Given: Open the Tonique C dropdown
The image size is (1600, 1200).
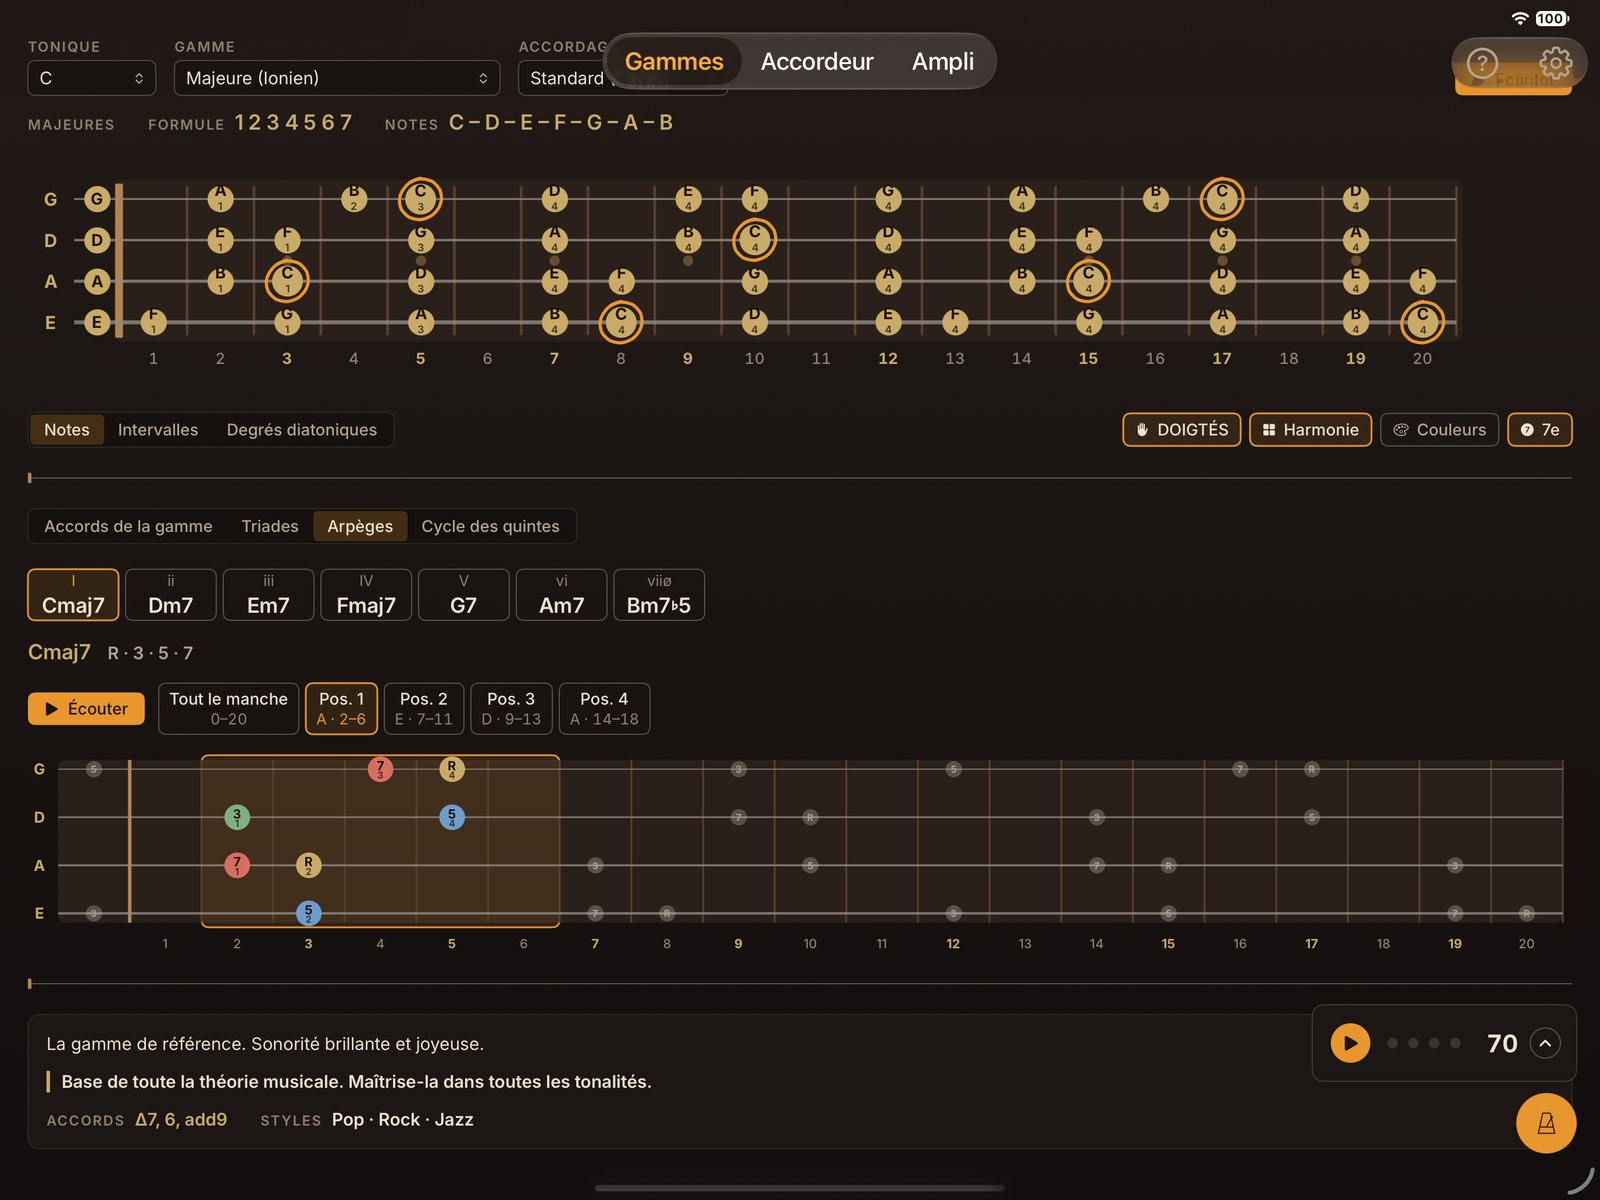Looking at the screenshot, I should (91, 78).
